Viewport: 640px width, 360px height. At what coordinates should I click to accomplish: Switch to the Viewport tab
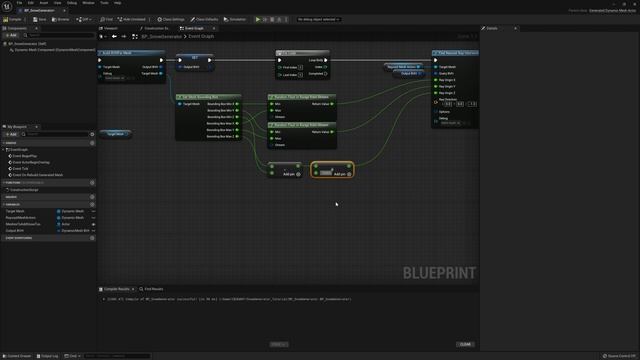pyautogui.click(x=109, y=28)
